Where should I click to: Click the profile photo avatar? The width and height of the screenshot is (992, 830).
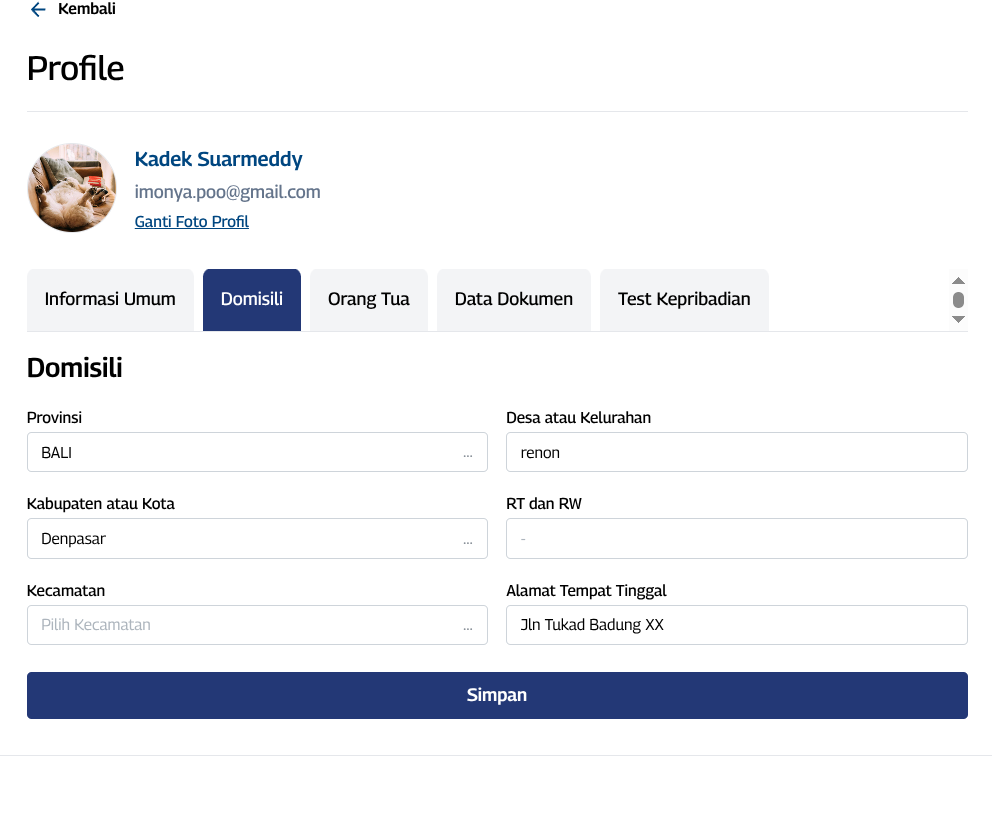(72, 188)
